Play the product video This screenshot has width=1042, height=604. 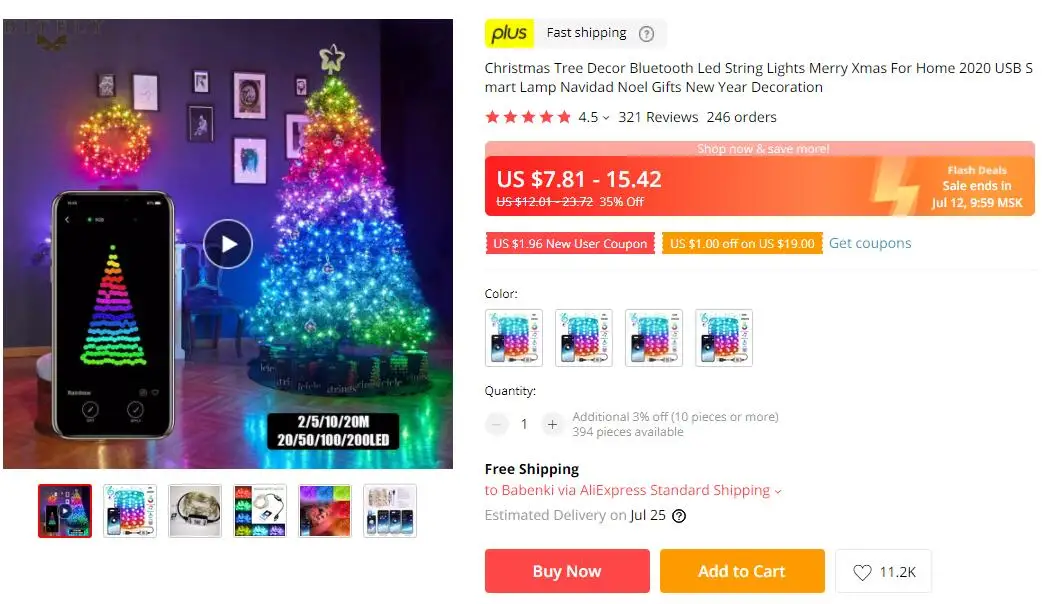coord(228,244)
